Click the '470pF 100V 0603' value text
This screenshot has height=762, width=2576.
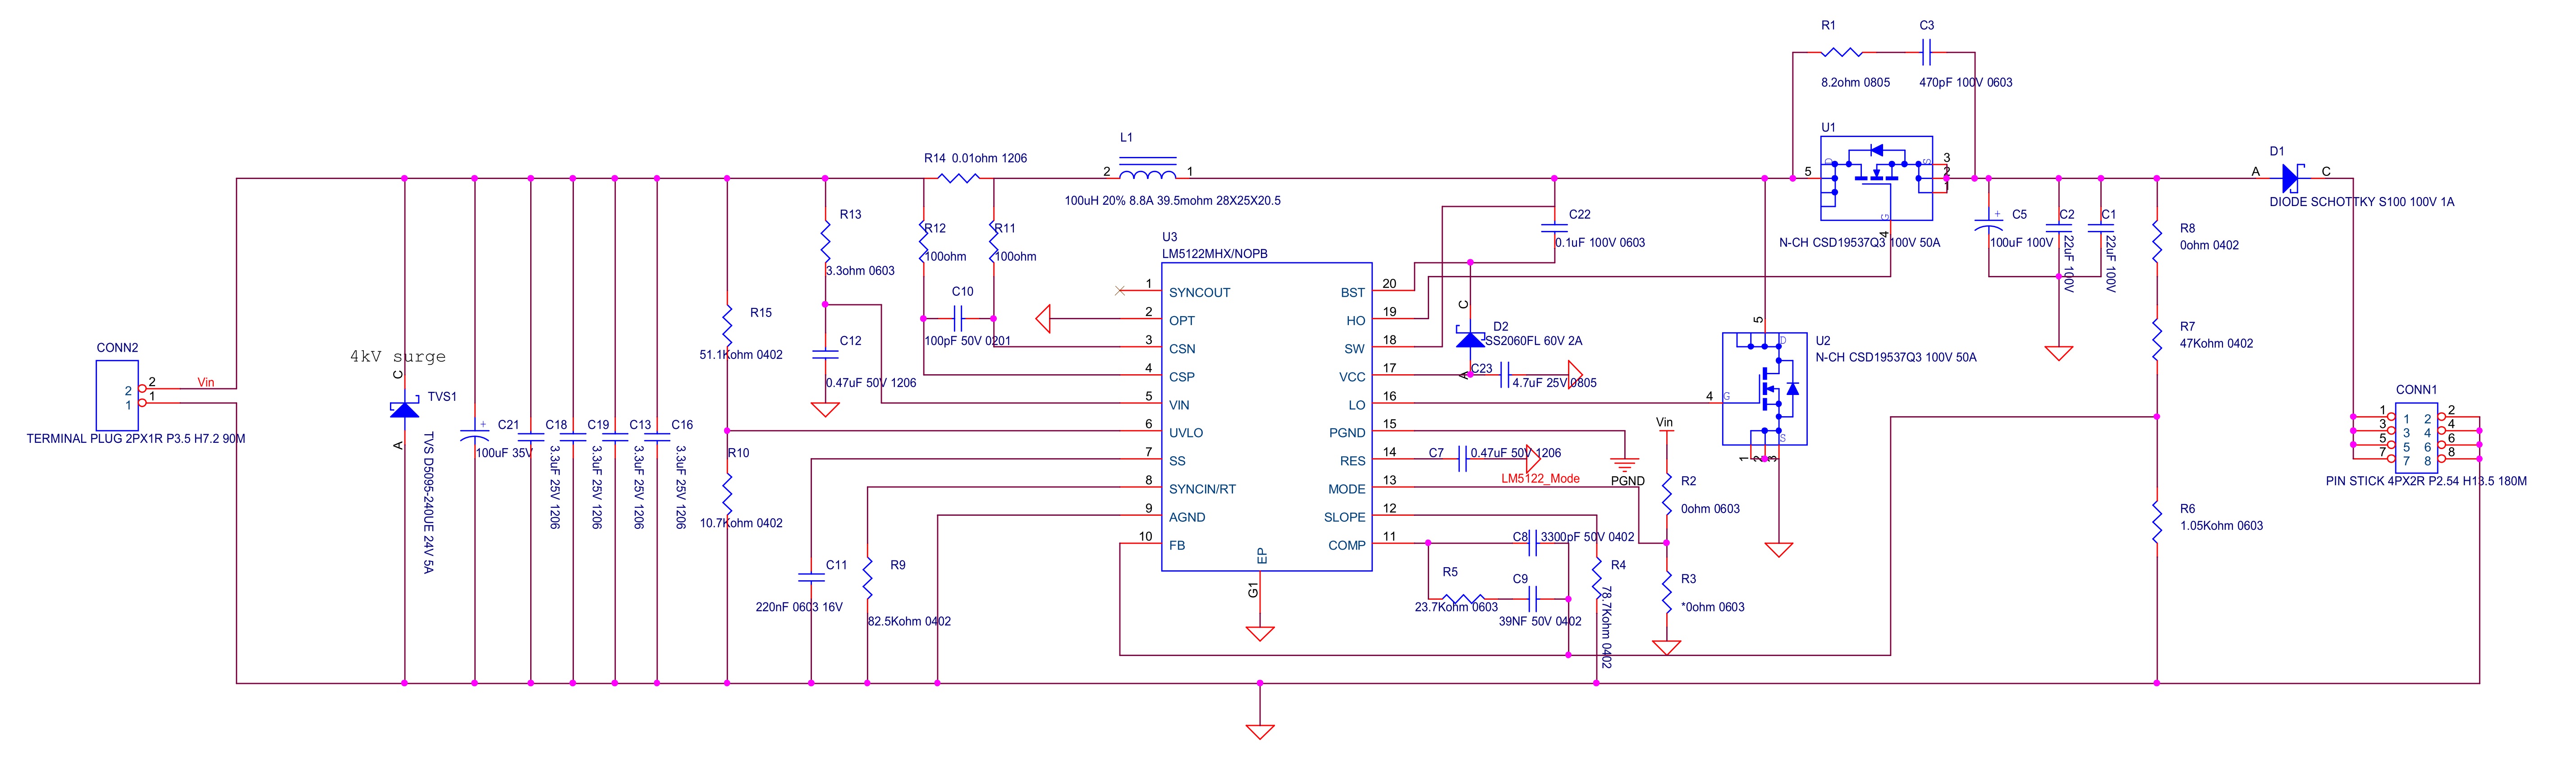point(1965,83)
